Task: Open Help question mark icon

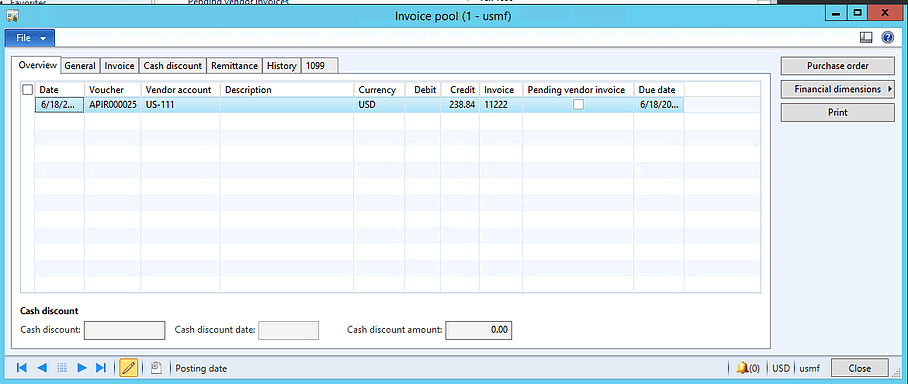Action: [887, 38]
